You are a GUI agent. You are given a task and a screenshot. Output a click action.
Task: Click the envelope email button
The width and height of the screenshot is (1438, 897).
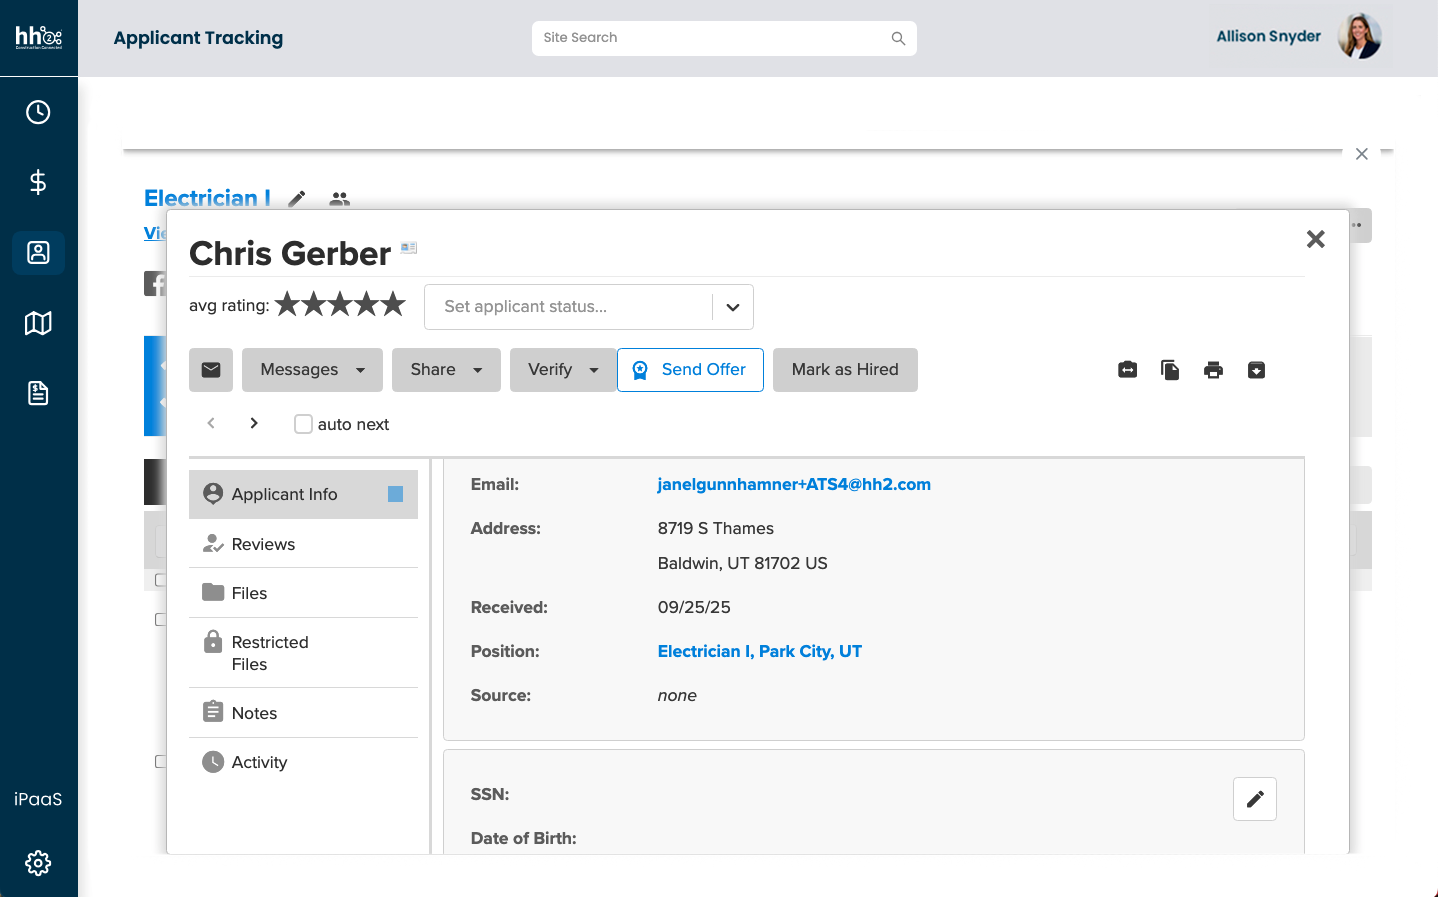(211, 370)
